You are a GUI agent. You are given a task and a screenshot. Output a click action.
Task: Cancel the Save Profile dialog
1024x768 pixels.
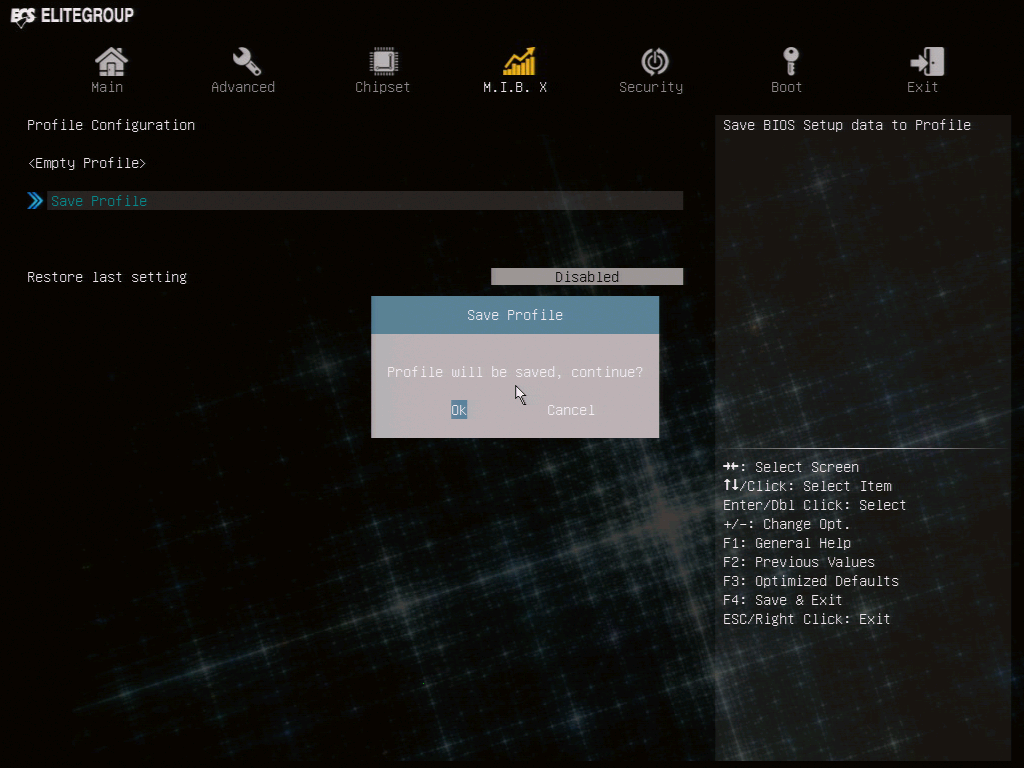(571, 410)
